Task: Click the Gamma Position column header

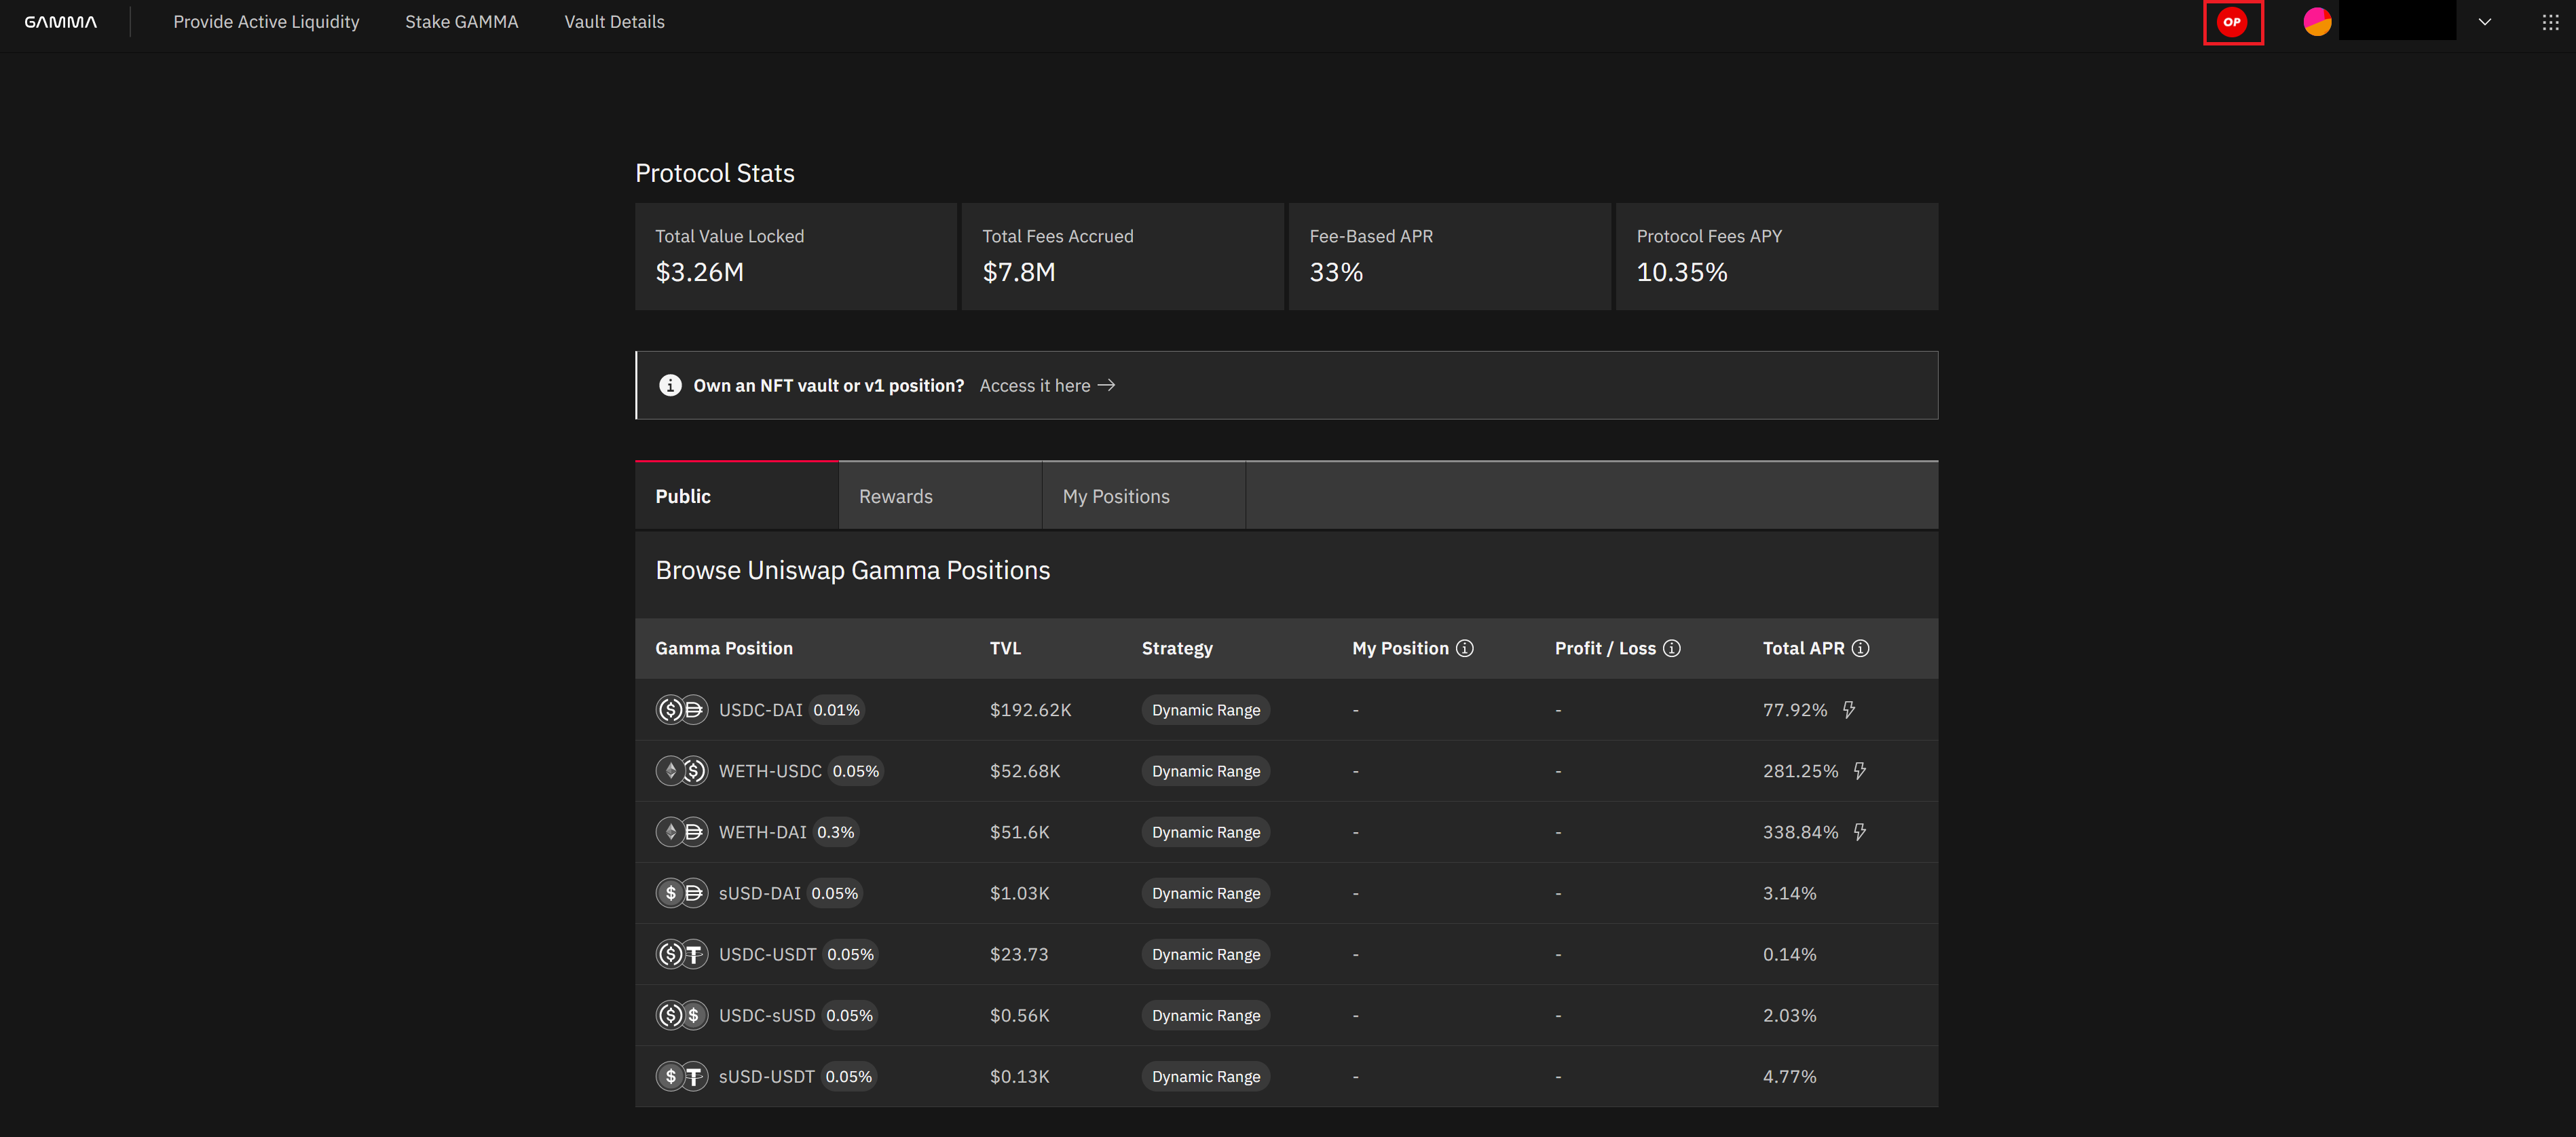Action: (x=724, y=648)
